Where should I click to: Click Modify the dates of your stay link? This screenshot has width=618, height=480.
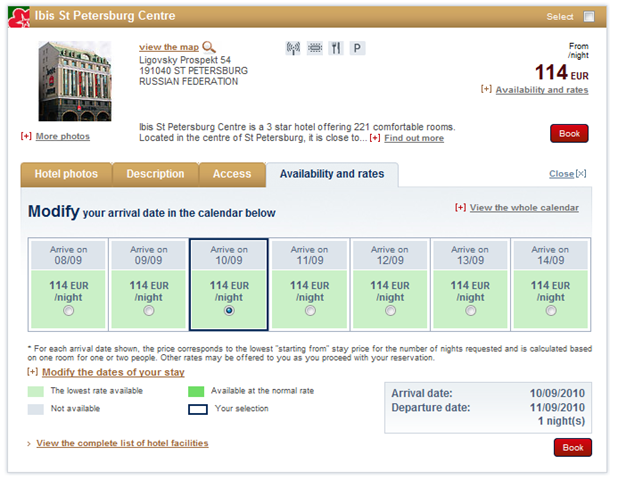[x=113, y=372]
